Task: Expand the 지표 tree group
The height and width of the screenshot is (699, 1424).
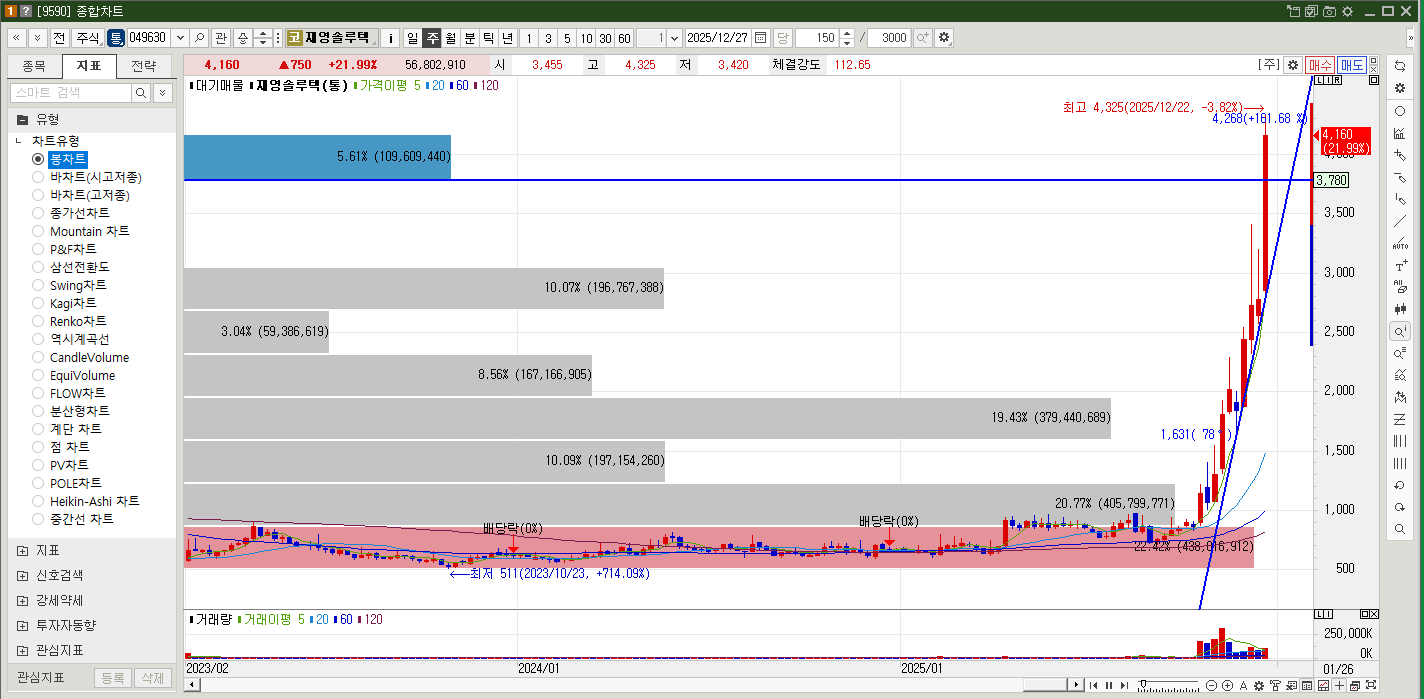Action: pos(22,551)
